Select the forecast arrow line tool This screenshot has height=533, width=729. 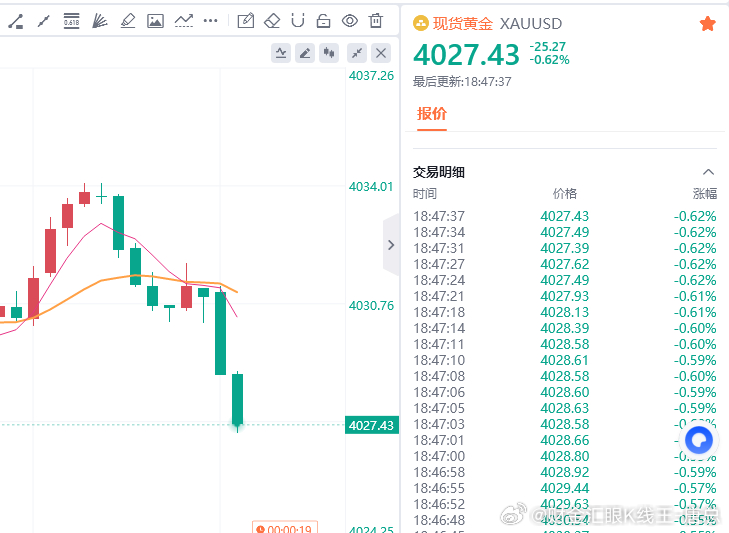point(184,21)
